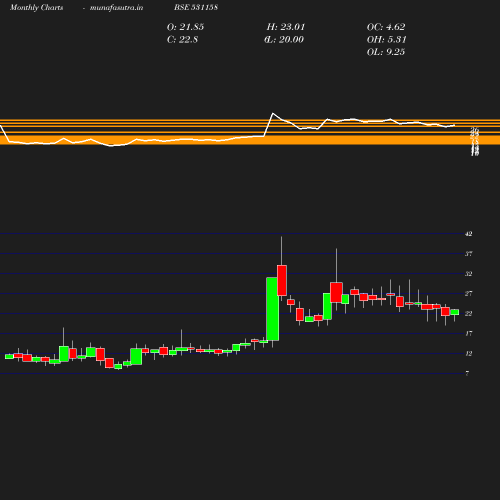Click the 'OC: 4.62' value
Viewport: 500px width, 500px height.
[386, 27]
